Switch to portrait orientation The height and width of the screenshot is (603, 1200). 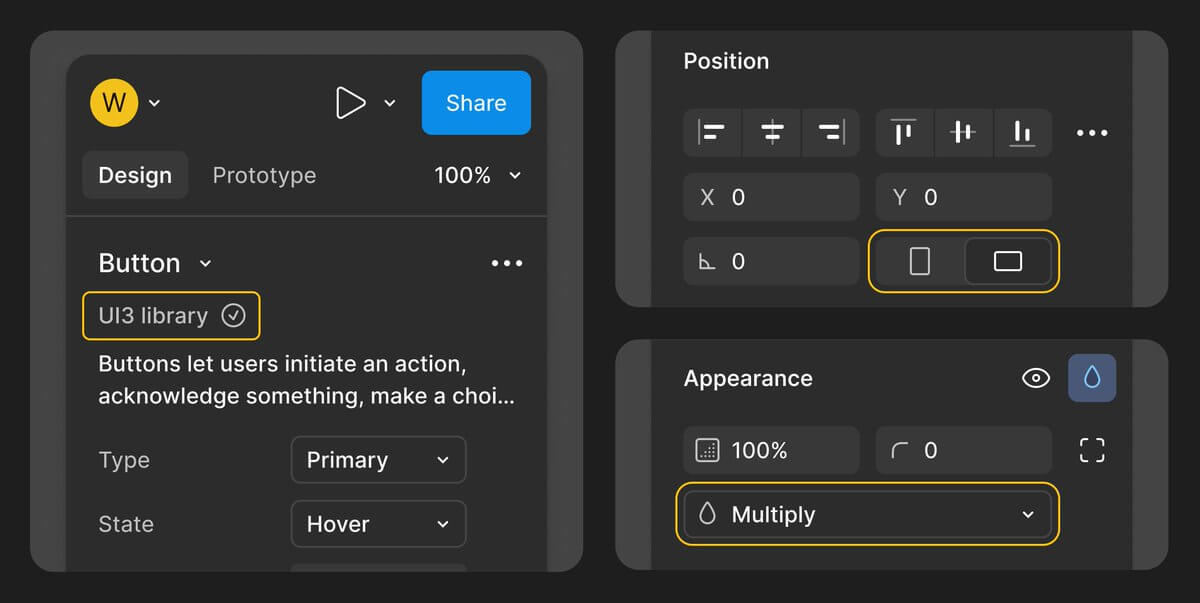(x=919, y=261)
